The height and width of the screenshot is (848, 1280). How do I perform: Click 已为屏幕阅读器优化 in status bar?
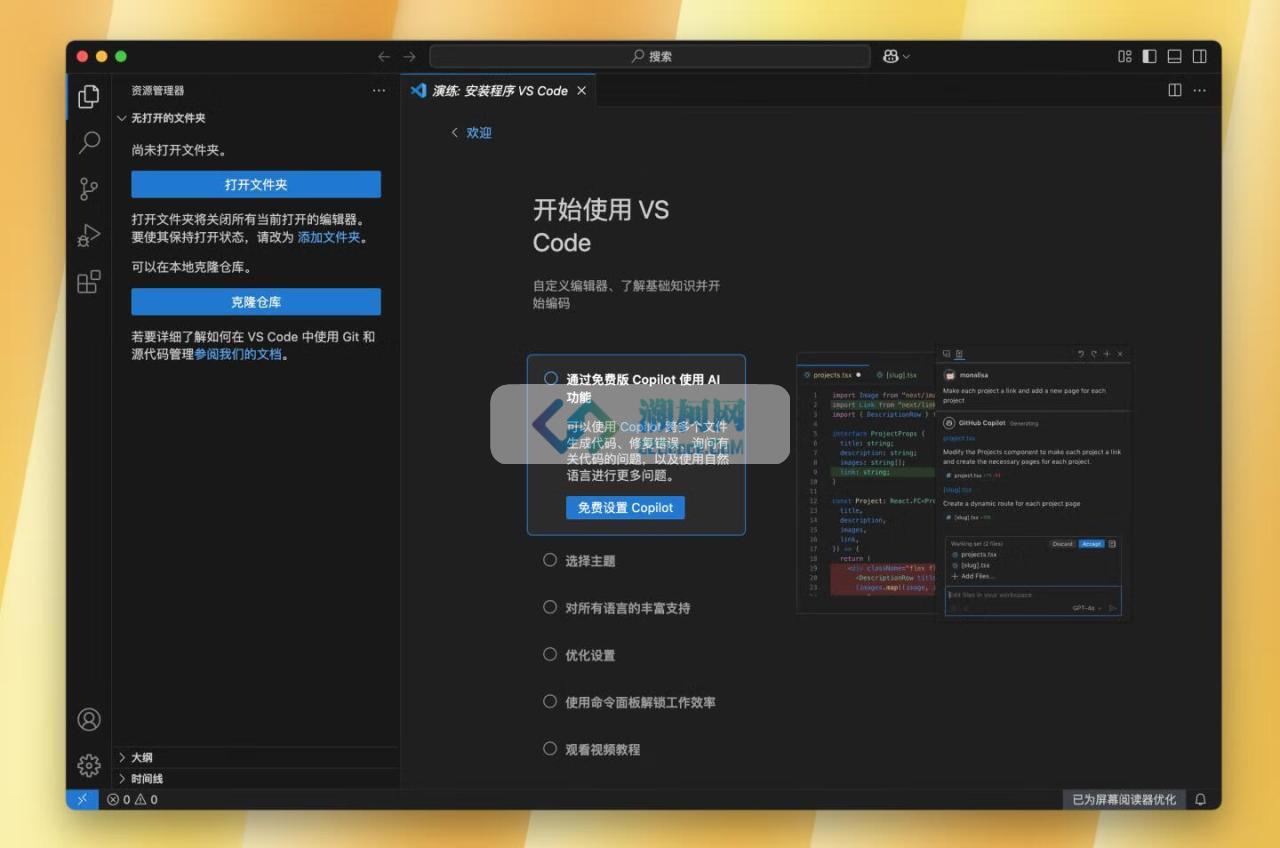pos(1124,799)
